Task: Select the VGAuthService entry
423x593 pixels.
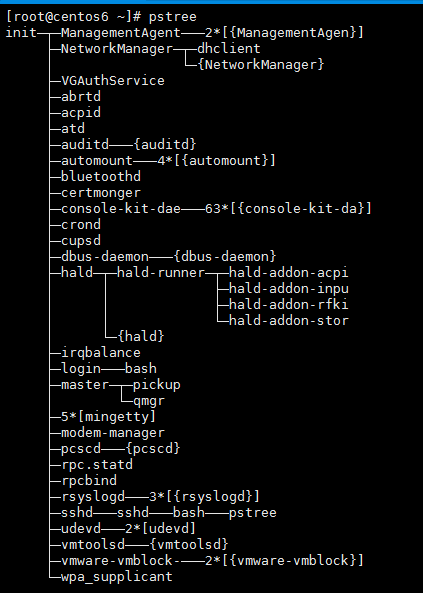Action: (113, 81)
